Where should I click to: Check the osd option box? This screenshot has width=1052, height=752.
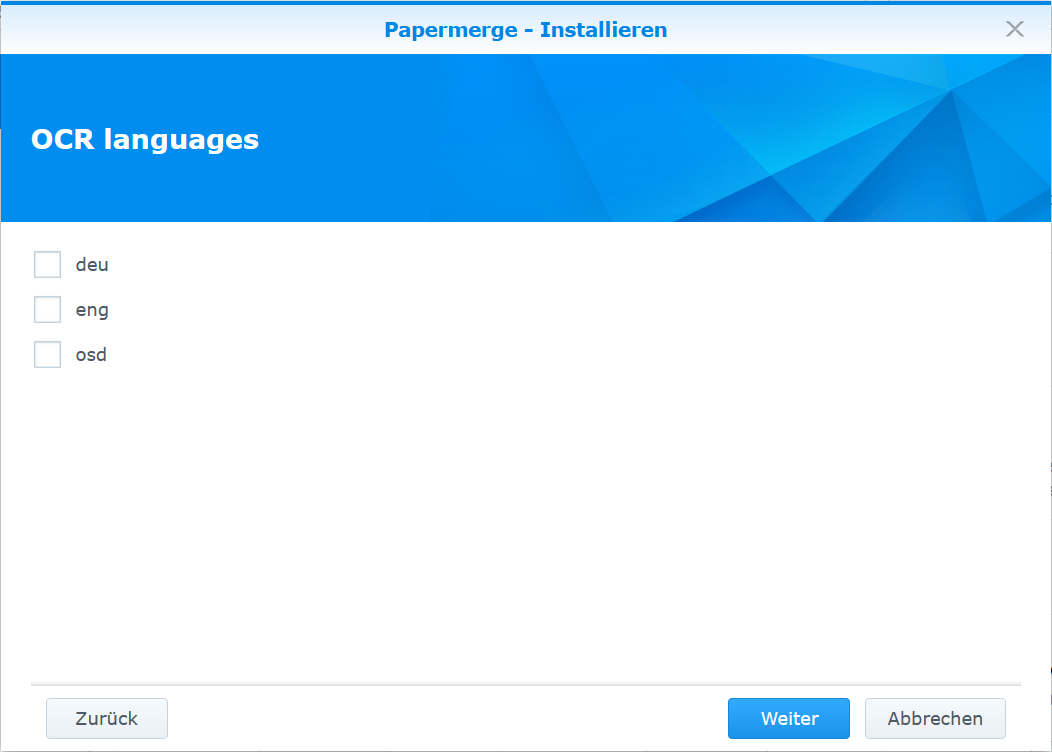point(47,354)
